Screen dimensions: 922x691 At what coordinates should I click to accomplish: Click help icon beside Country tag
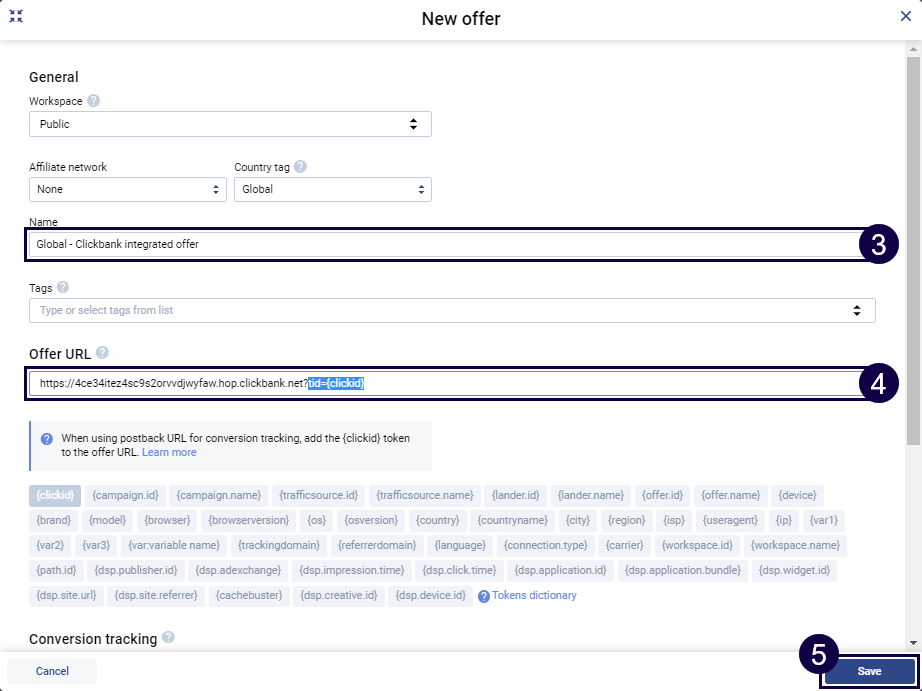click(300, 167)
